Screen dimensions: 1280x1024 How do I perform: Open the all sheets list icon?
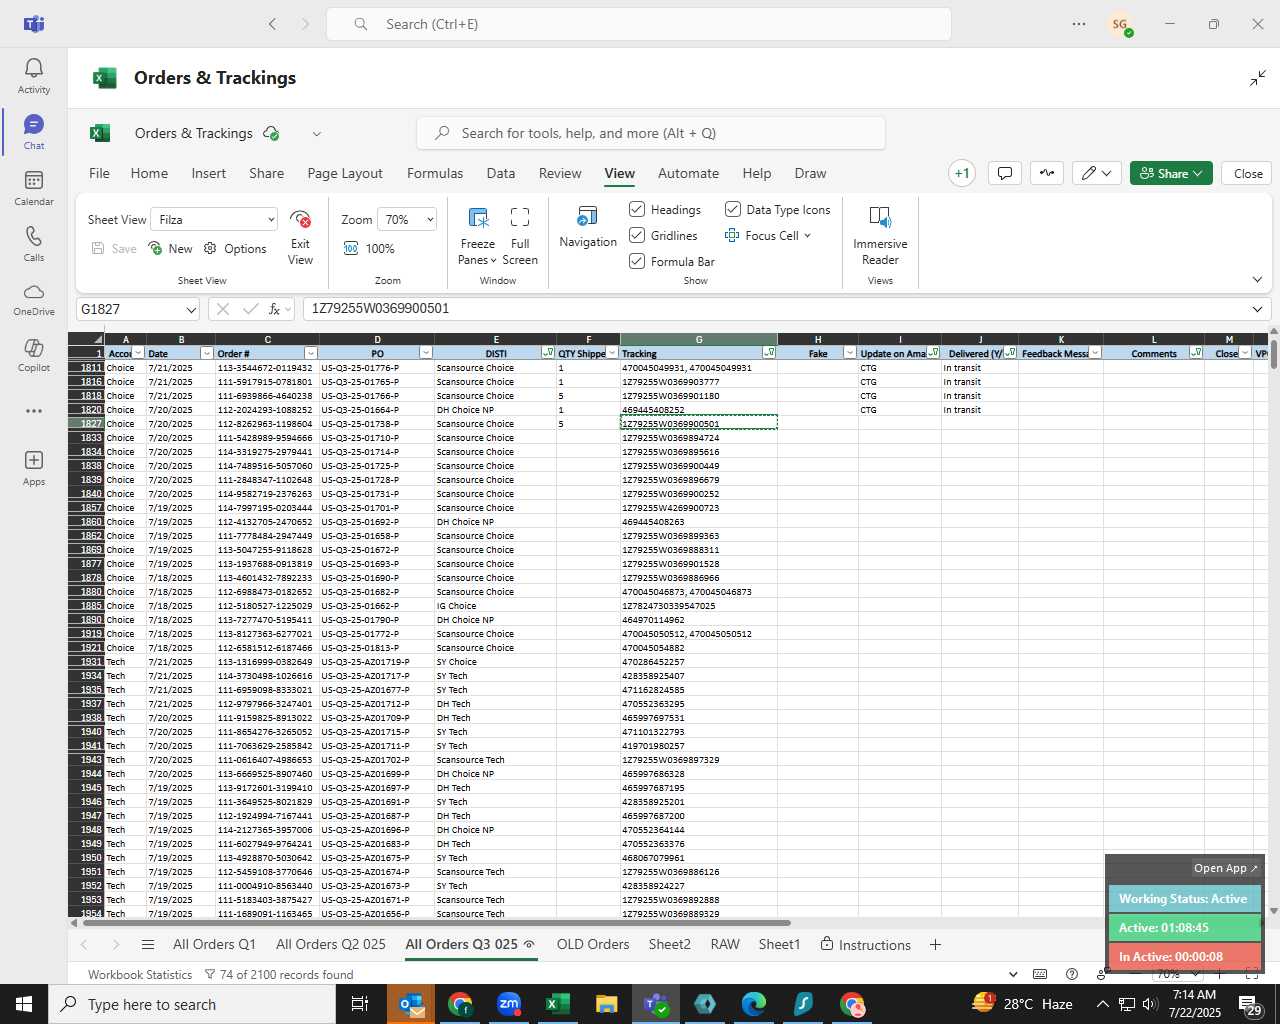[x=148, y=944]
